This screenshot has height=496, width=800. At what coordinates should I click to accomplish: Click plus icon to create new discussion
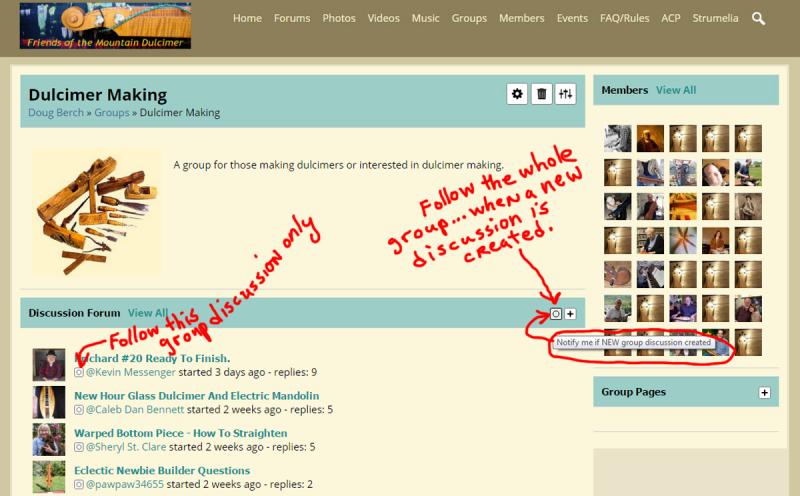tap(570, 314)
